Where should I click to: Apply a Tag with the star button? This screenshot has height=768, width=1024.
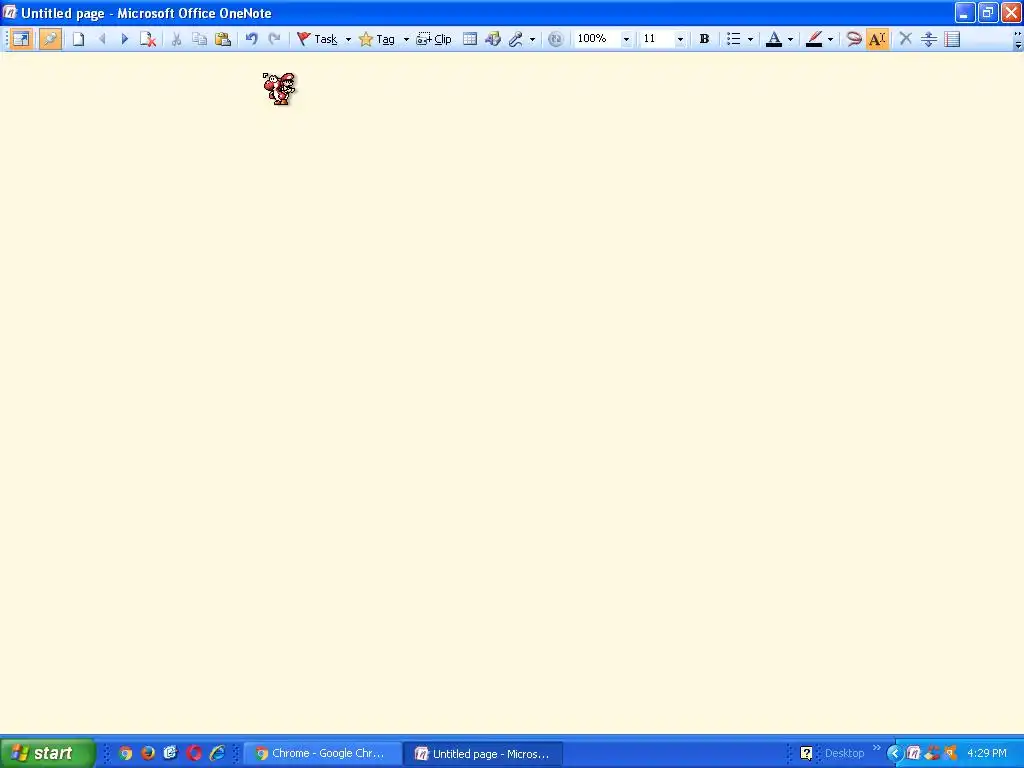click(377, 39)
